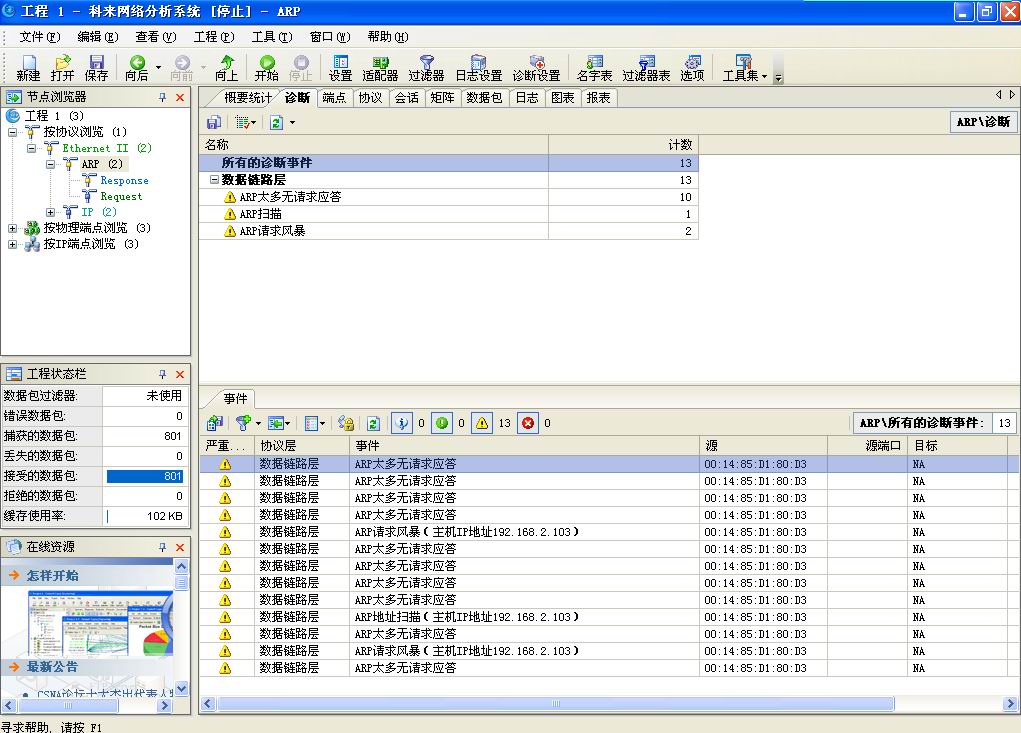The width and height of the screenshot is (1021, 733).
Task: Open the 工具集 (Toolset) dropdown
Action: [745, 67]
